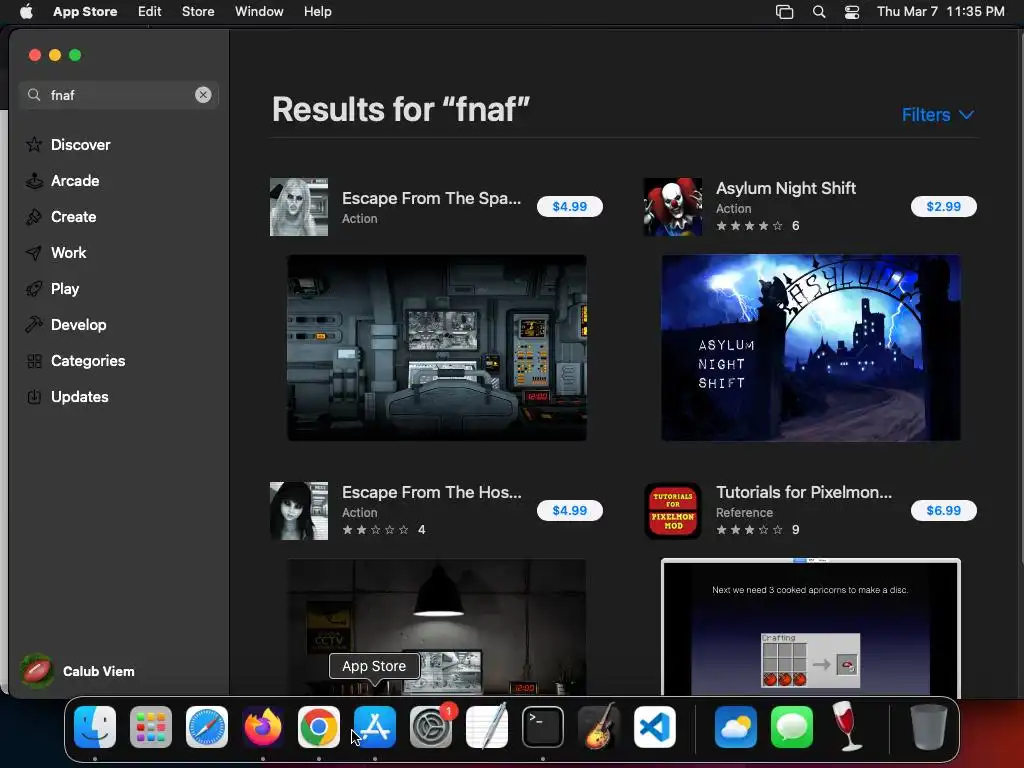Open Escape From The Hos screenshot preview

point(437,627)
